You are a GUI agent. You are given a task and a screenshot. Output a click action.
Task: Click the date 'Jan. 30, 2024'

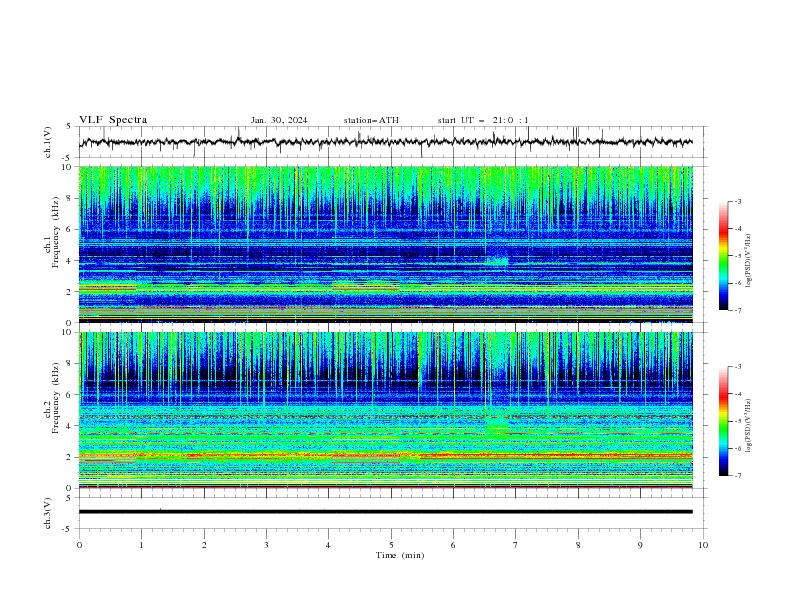(x=279, y=120)
